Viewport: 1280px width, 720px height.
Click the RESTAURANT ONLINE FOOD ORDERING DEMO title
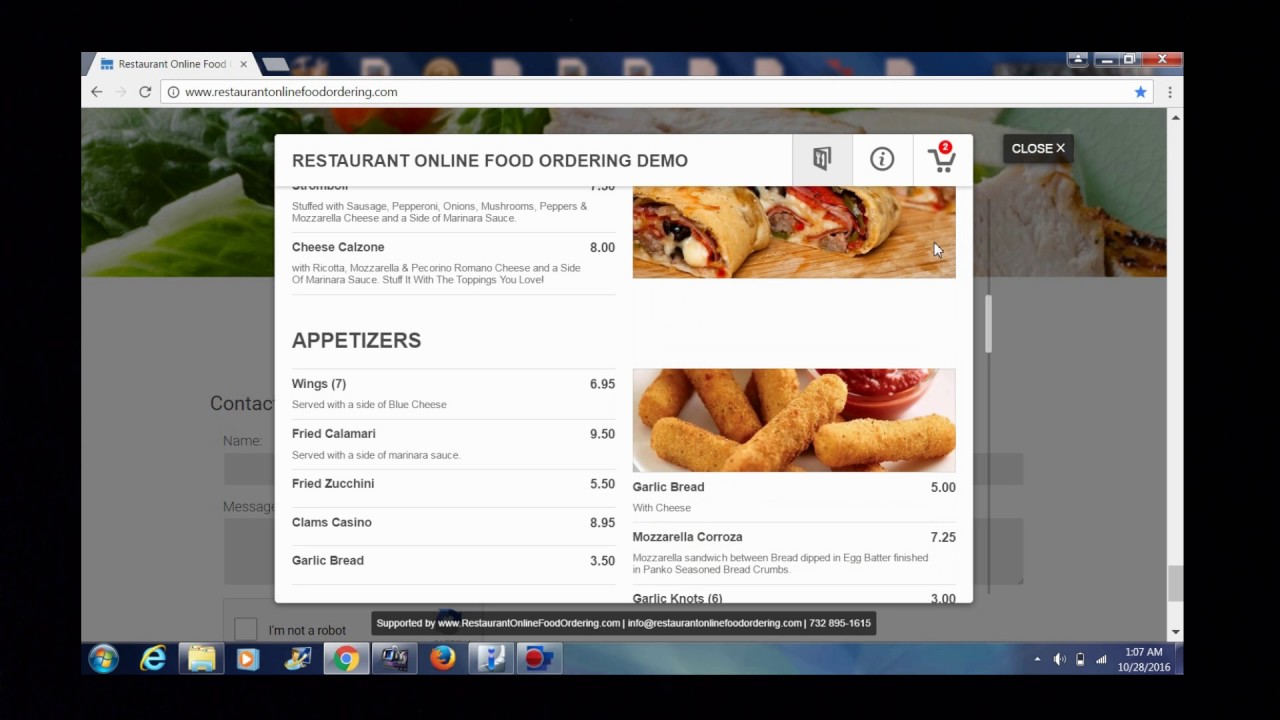click(x=490, y=161)
